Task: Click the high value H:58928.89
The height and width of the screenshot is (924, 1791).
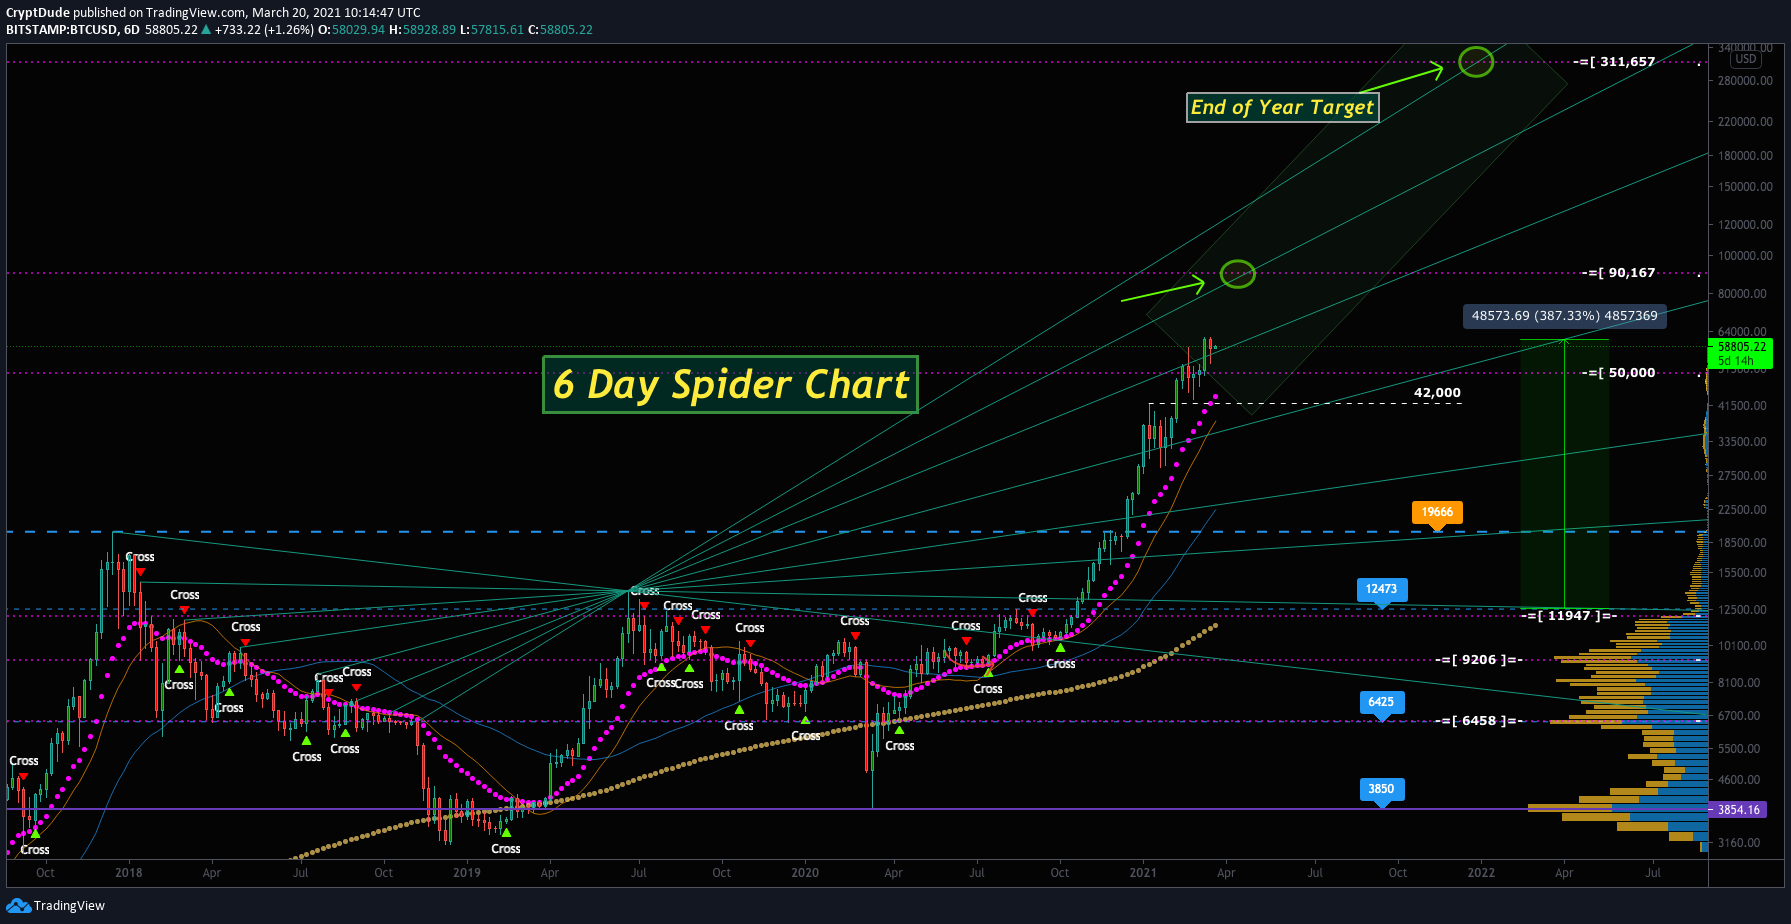Action: pos(422,30)
